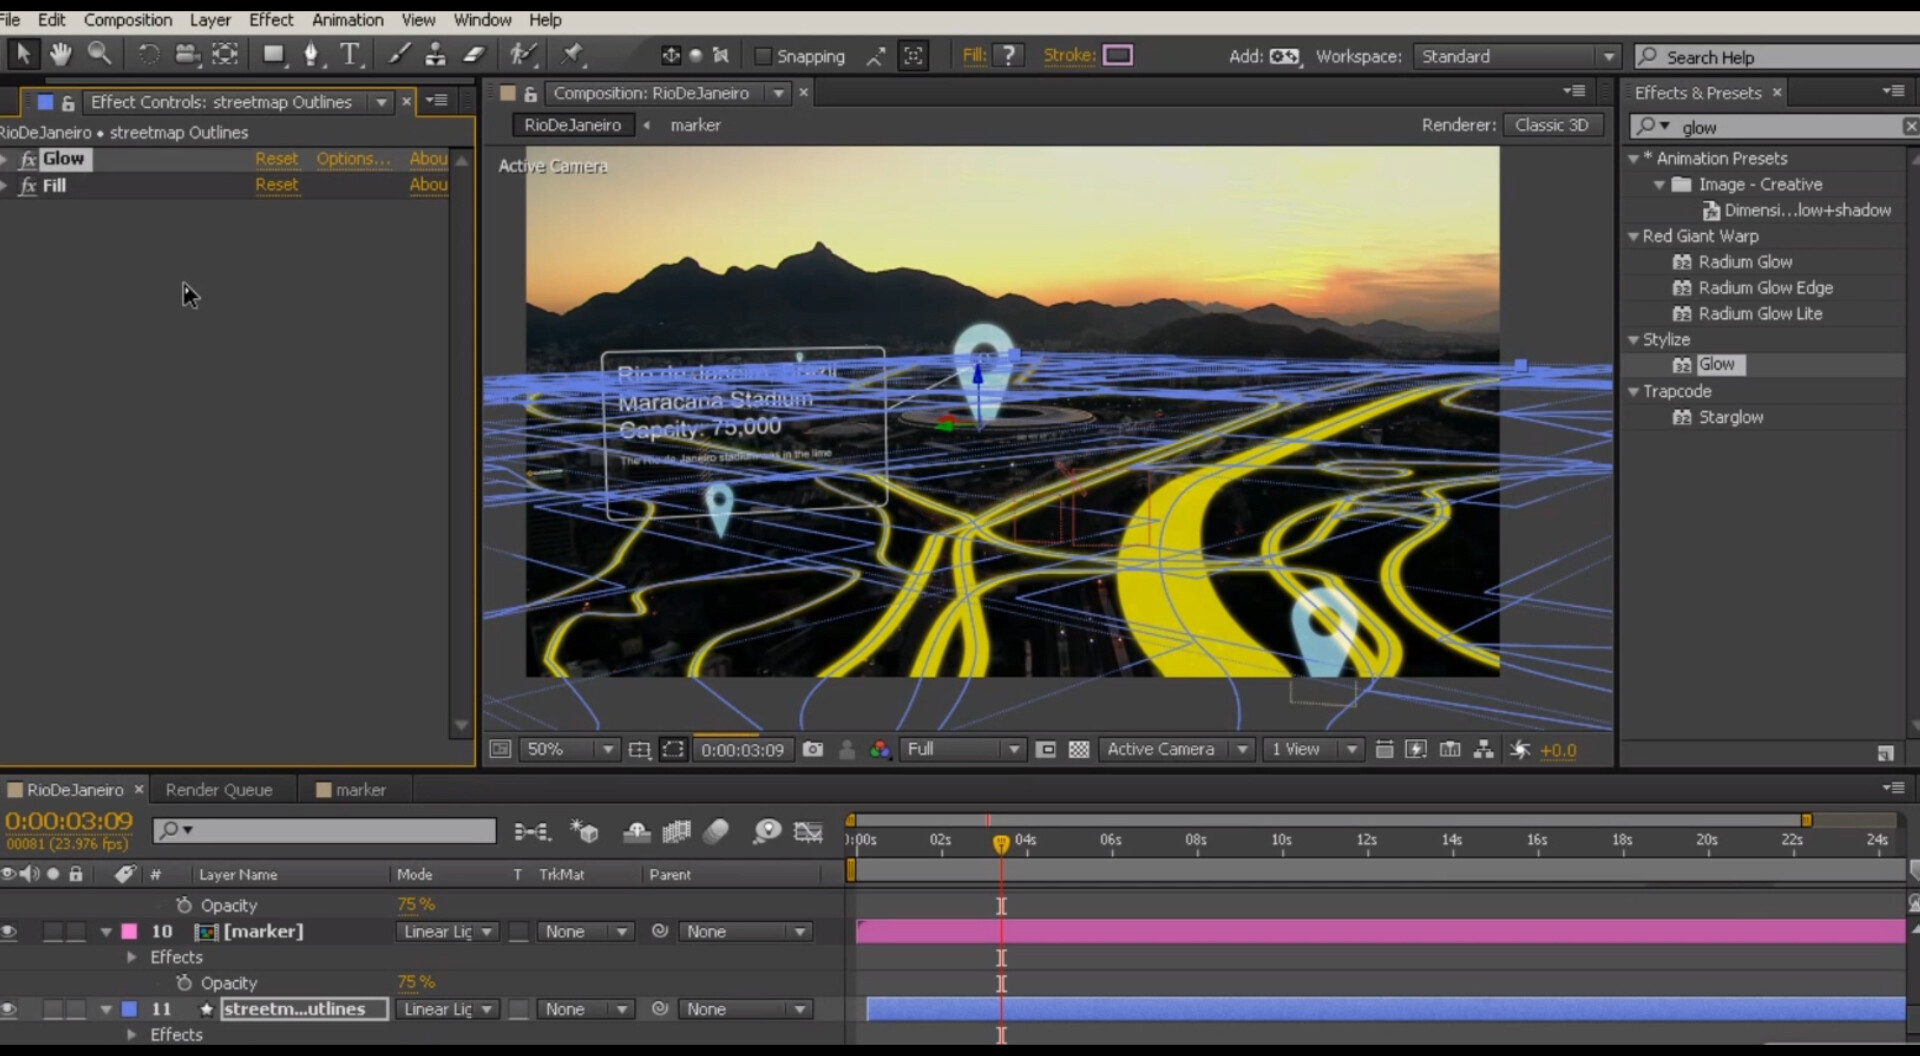The image size is (1920, 1056).
Task: Collapse the Red Giant Warp category
Action: pos(1636,236)
